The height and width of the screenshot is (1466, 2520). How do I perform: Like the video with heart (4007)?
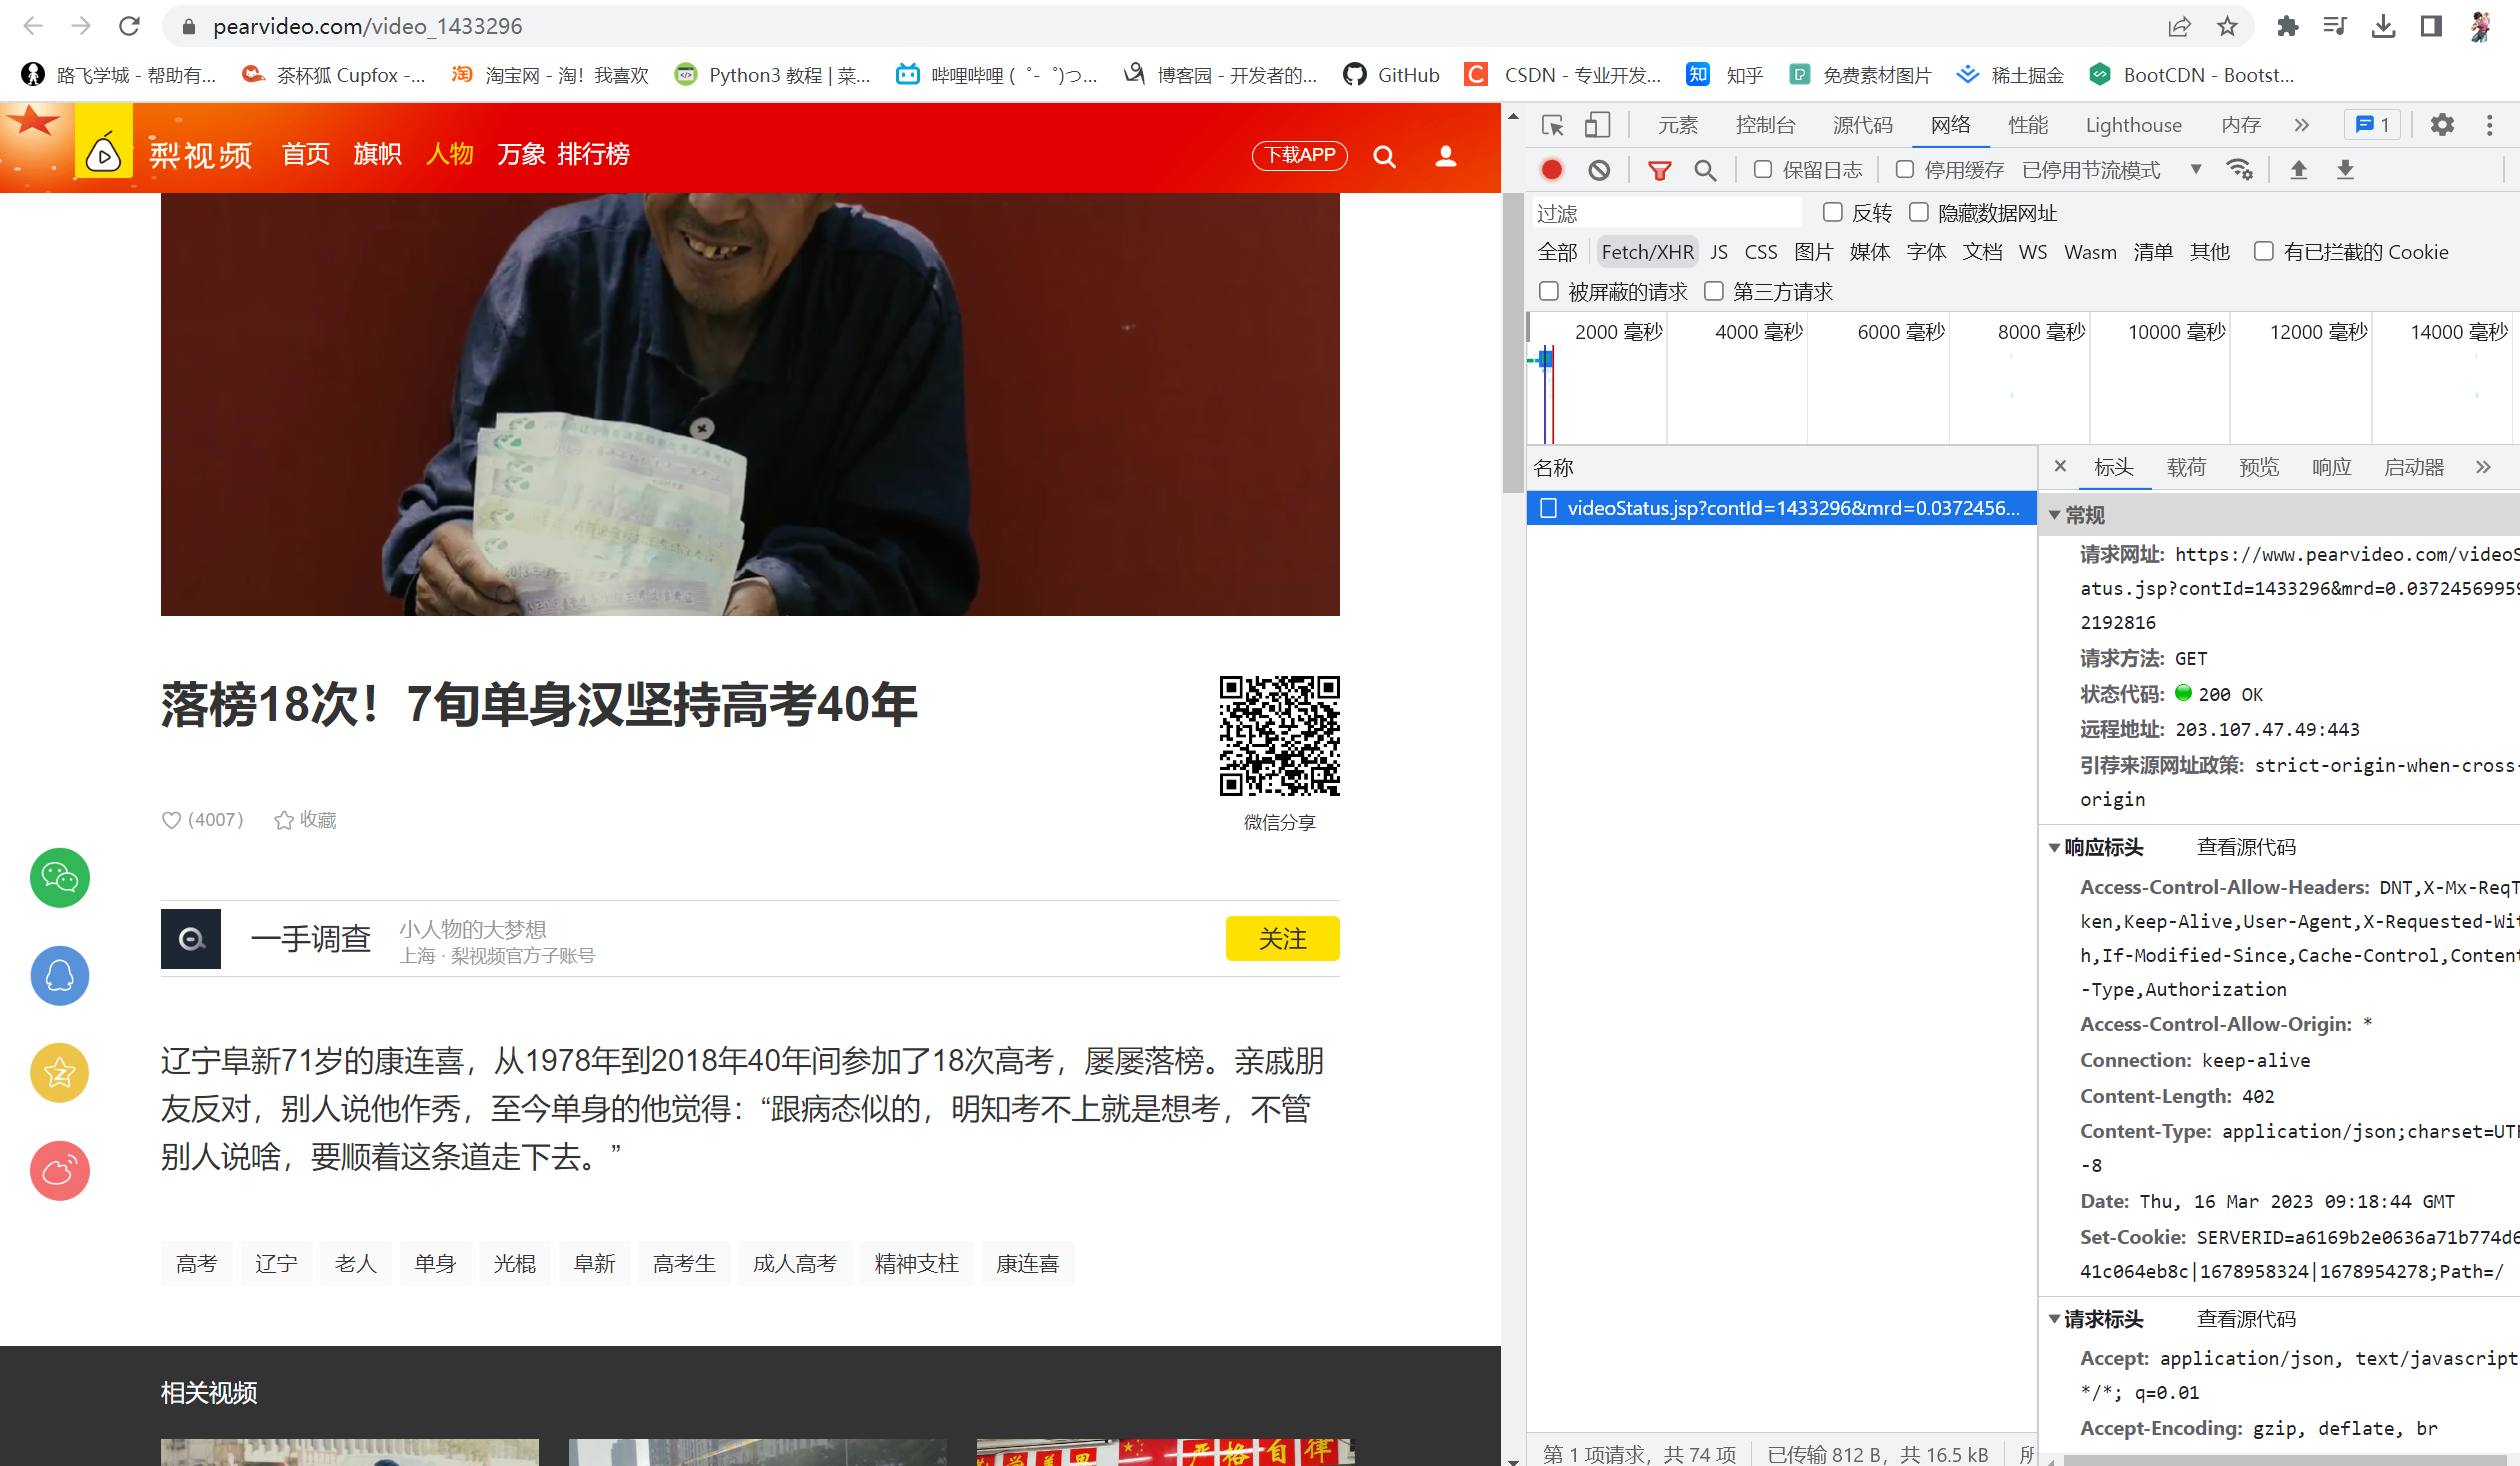click(203, 820)
